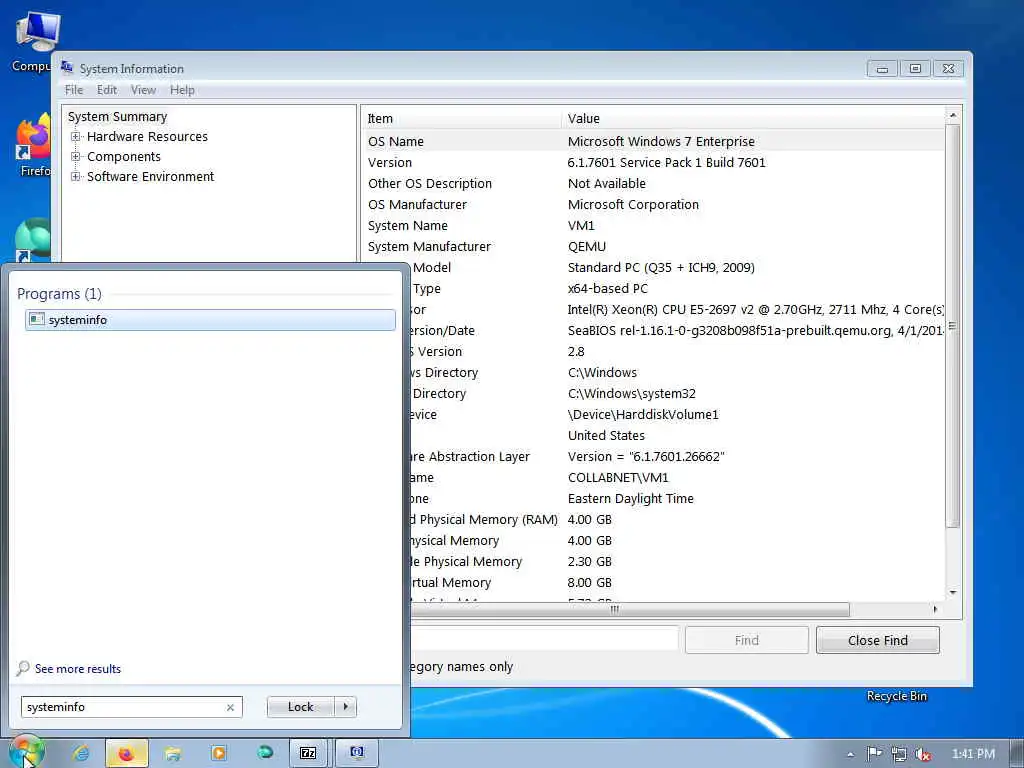Screen dimensions: 1024x768
Task: Click the value QEMU
Action: point(586,246)
